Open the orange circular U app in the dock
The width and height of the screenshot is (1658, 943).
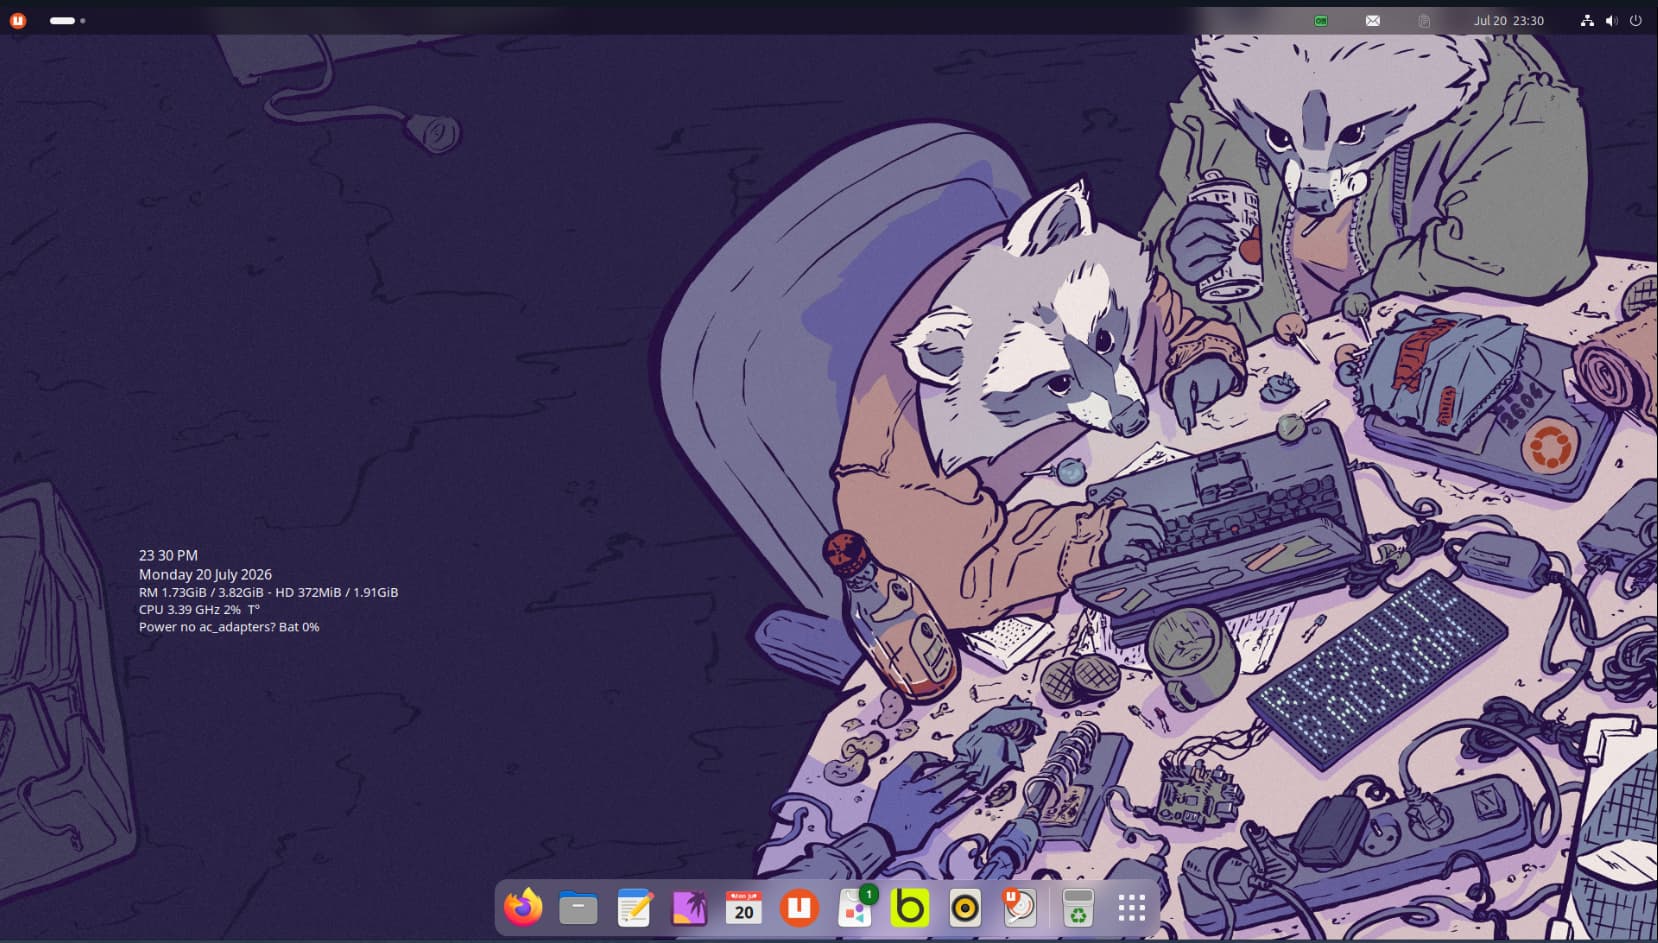pyautogui.click(x=799, y=908)
